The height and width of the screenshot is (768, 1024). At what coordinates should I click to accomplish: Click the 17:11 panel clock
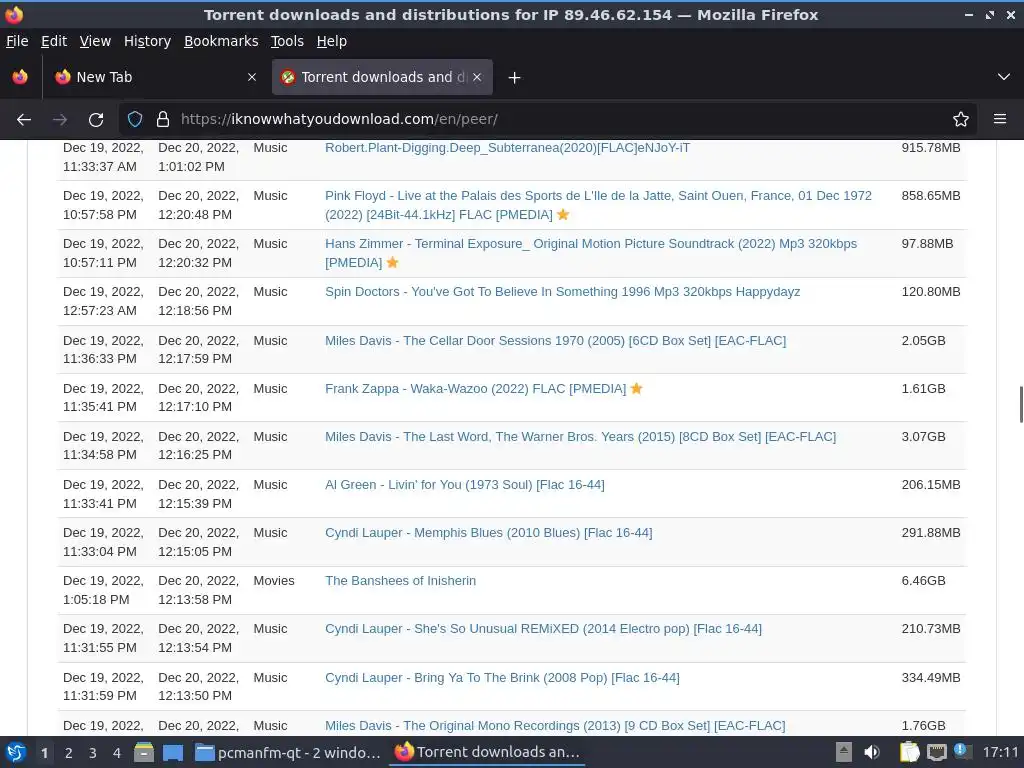tap(1000, 752)
